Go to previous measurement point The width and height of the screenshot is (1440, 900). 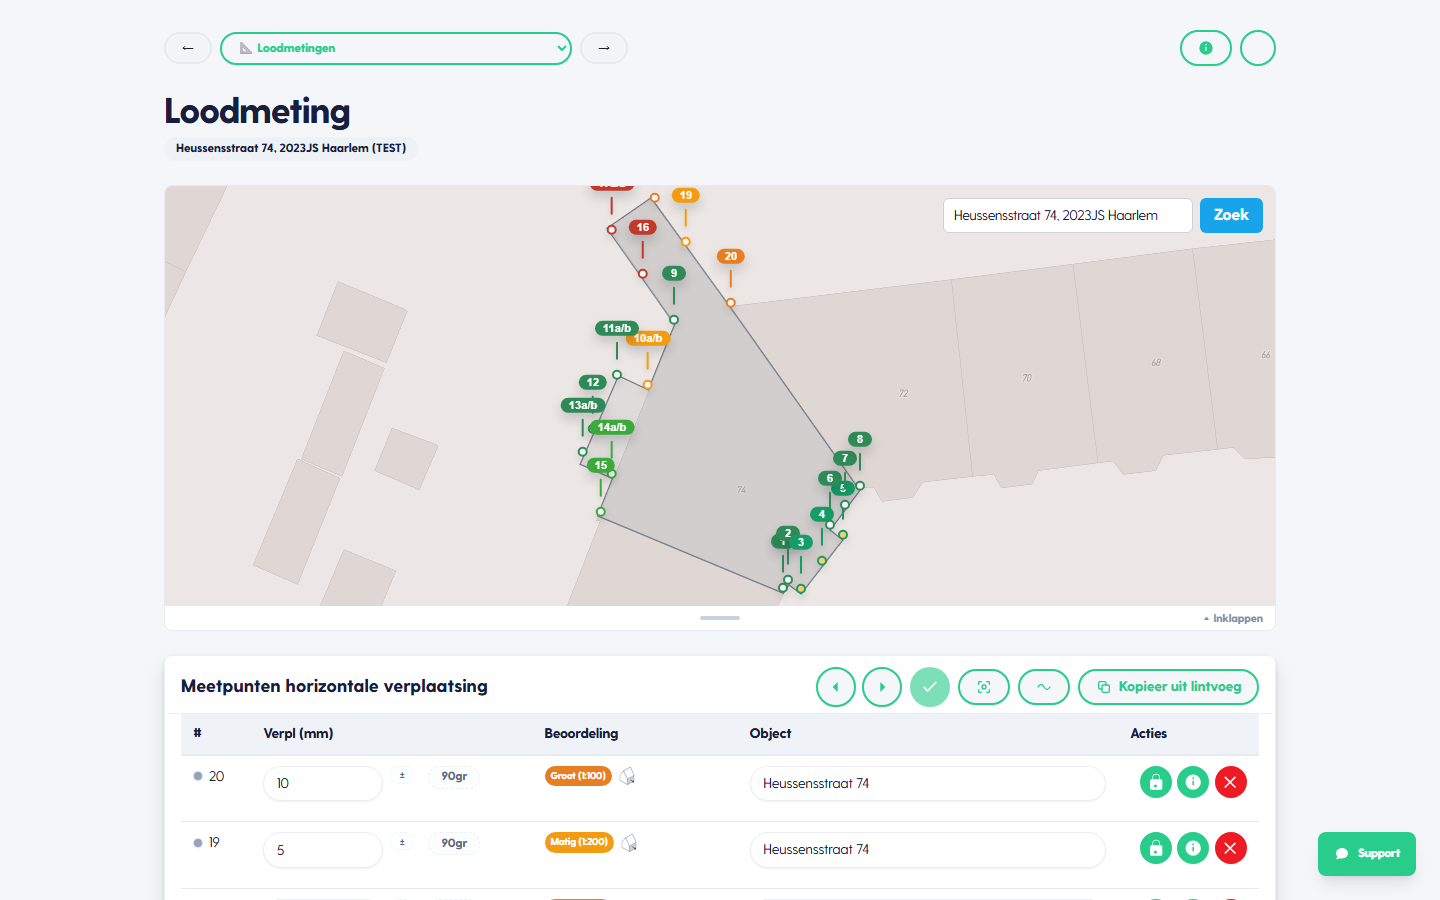[x=836, y=687]
